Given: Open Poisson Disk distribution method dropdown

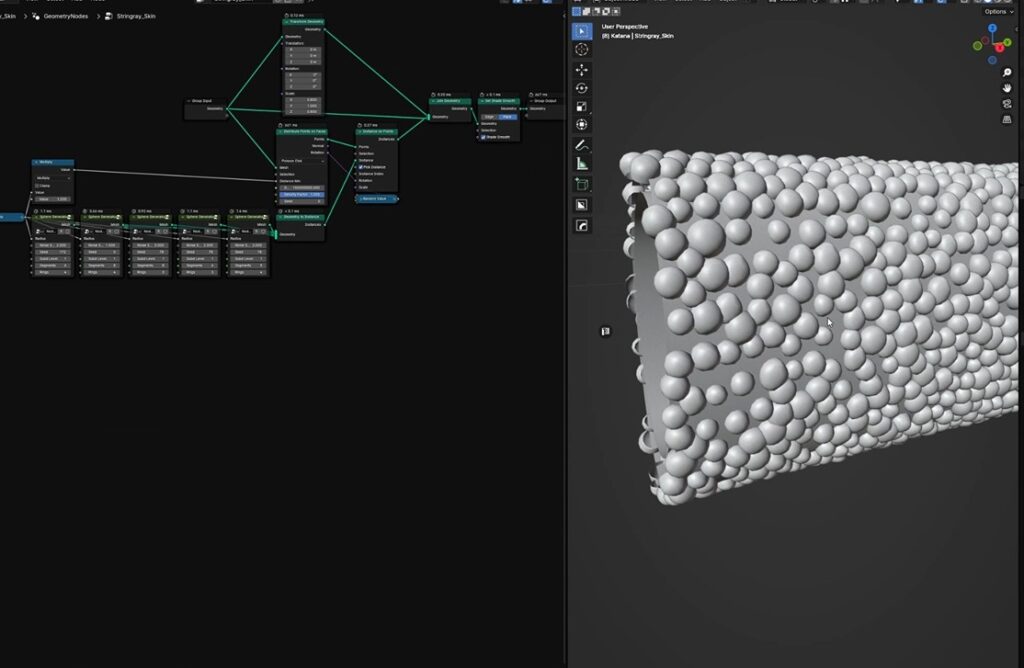Looking at the screenshot, I should [300, 160].
